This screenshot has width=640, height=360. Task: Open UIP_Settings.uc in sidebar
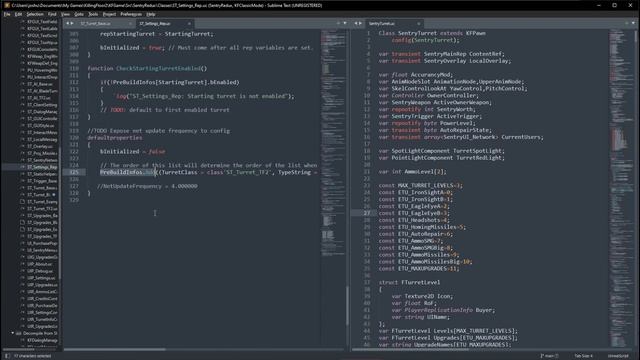(42, 278)
